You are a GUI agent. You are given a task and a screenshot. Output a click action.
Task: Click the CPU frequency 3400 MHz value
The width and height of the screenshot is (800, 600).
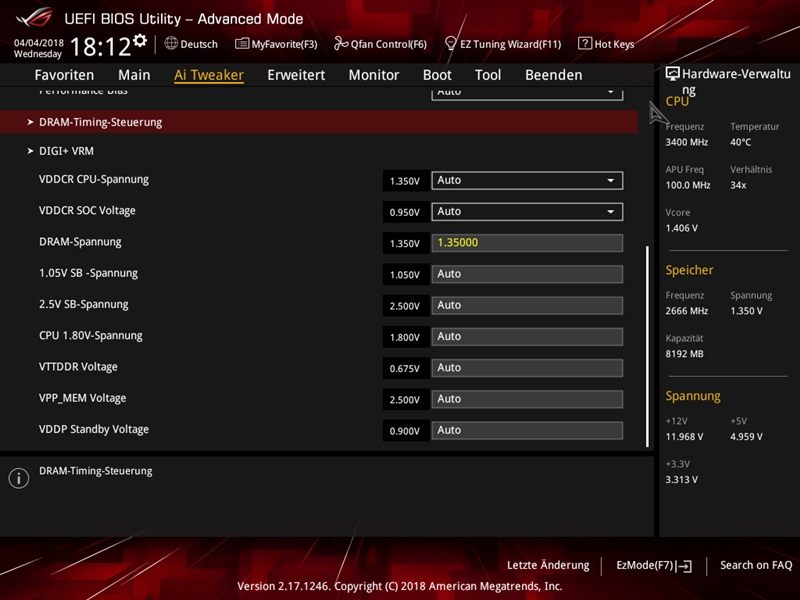click(687, 142)
